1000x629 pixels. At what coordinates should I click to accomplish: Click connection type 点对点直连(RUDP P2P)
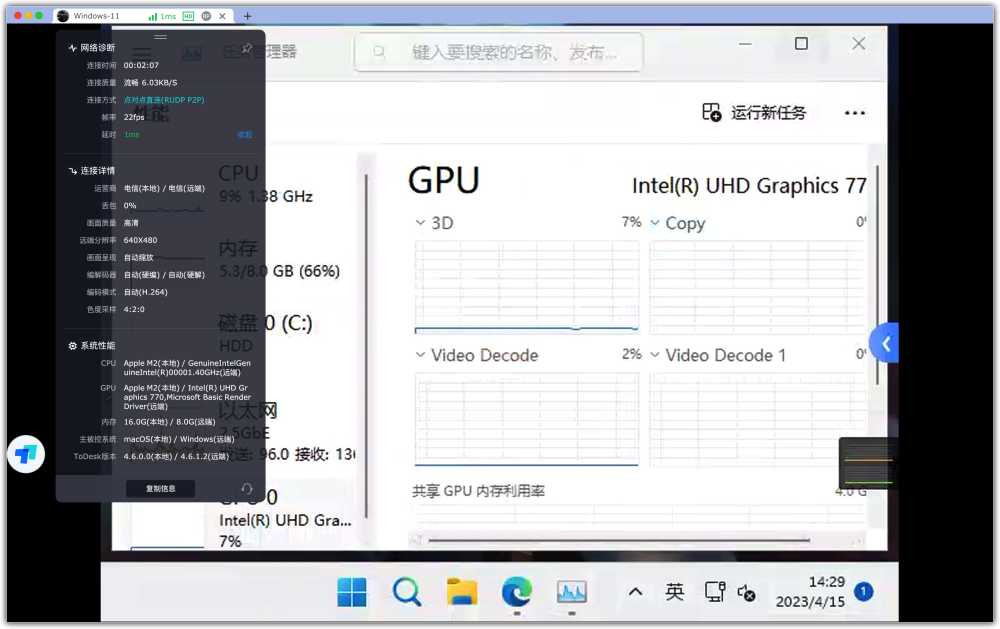(164, 100)
